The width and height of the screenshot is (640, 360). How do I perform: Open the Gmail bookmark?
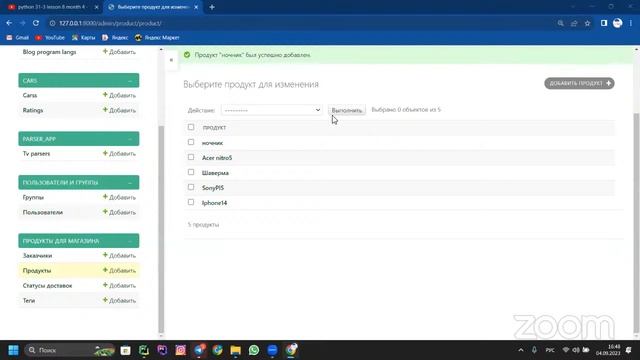18,38
